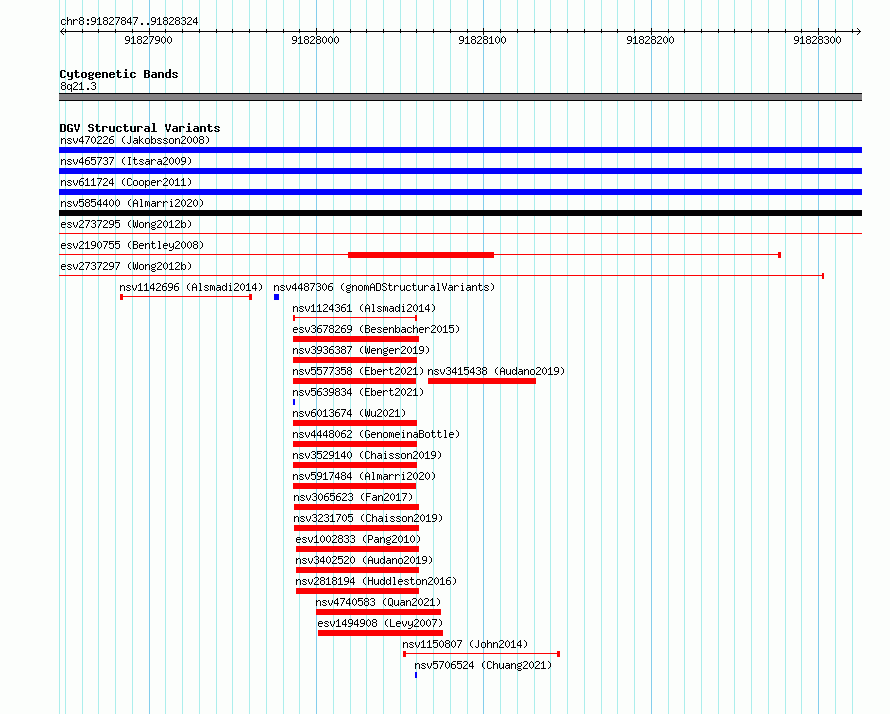Click ruler position 91827900

pos(148,40)
